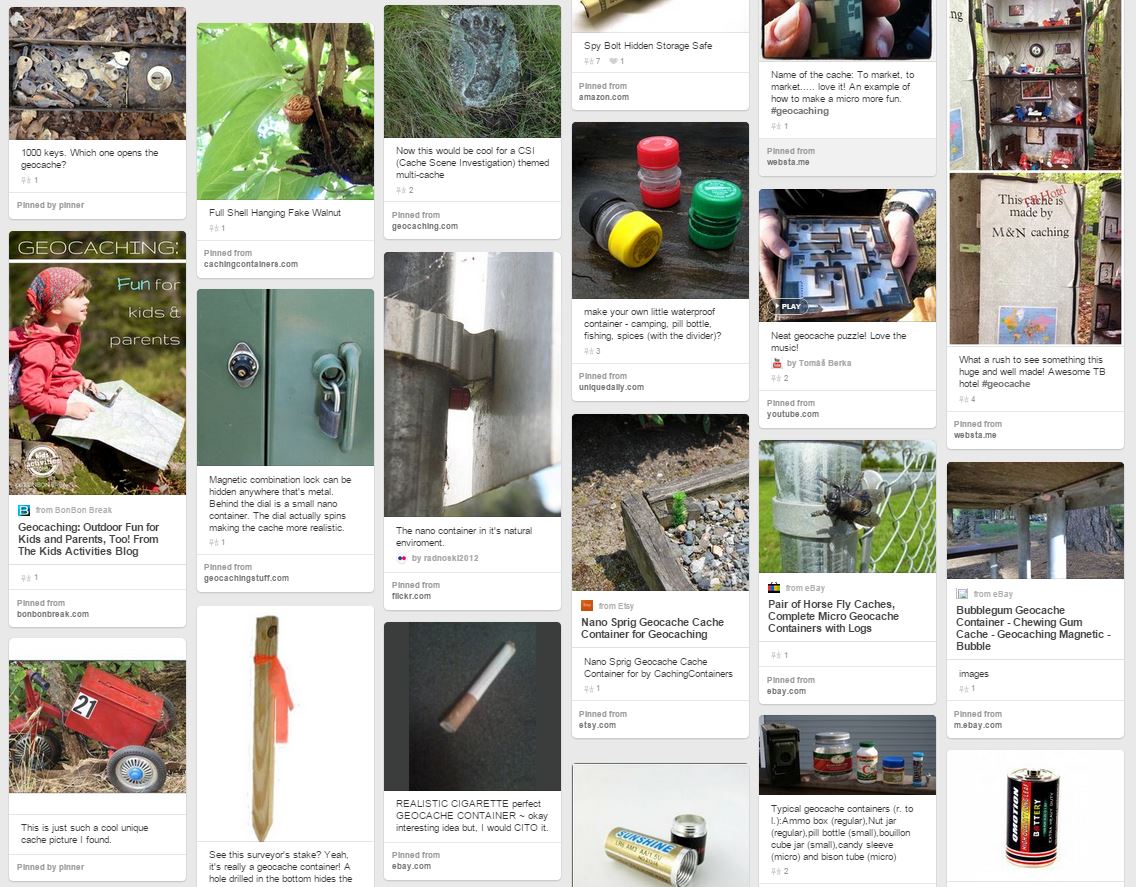The image size is (1136, 887).
Task: View the magnetic combination lock photo
Action: tap(285, 377)
